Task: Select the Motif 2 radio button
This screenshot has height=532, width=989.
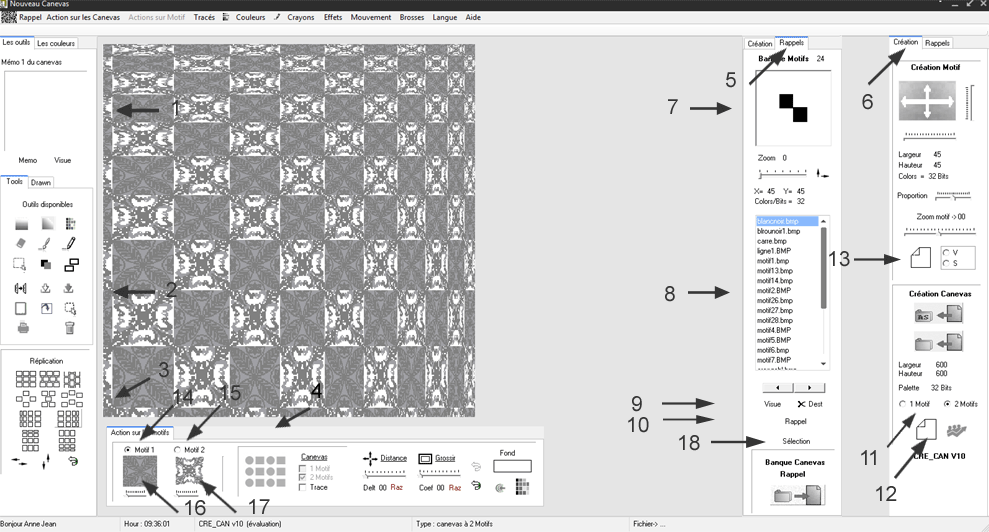Action: (x=178, y=450)
